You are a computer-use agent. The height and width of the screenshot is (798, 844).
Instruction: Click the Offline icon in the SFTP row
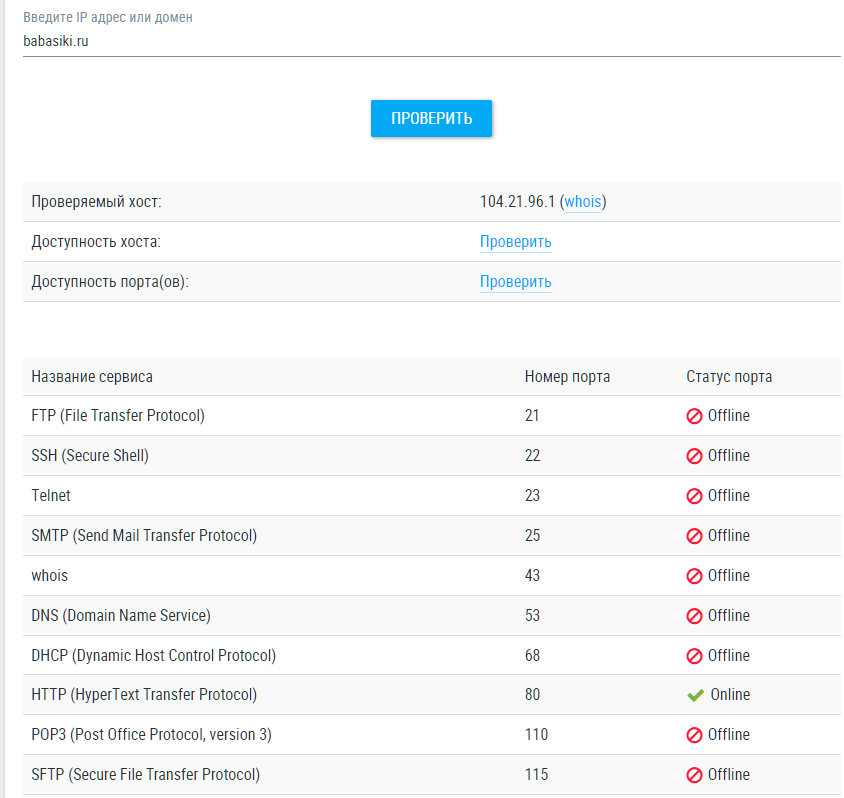point(694,775)
